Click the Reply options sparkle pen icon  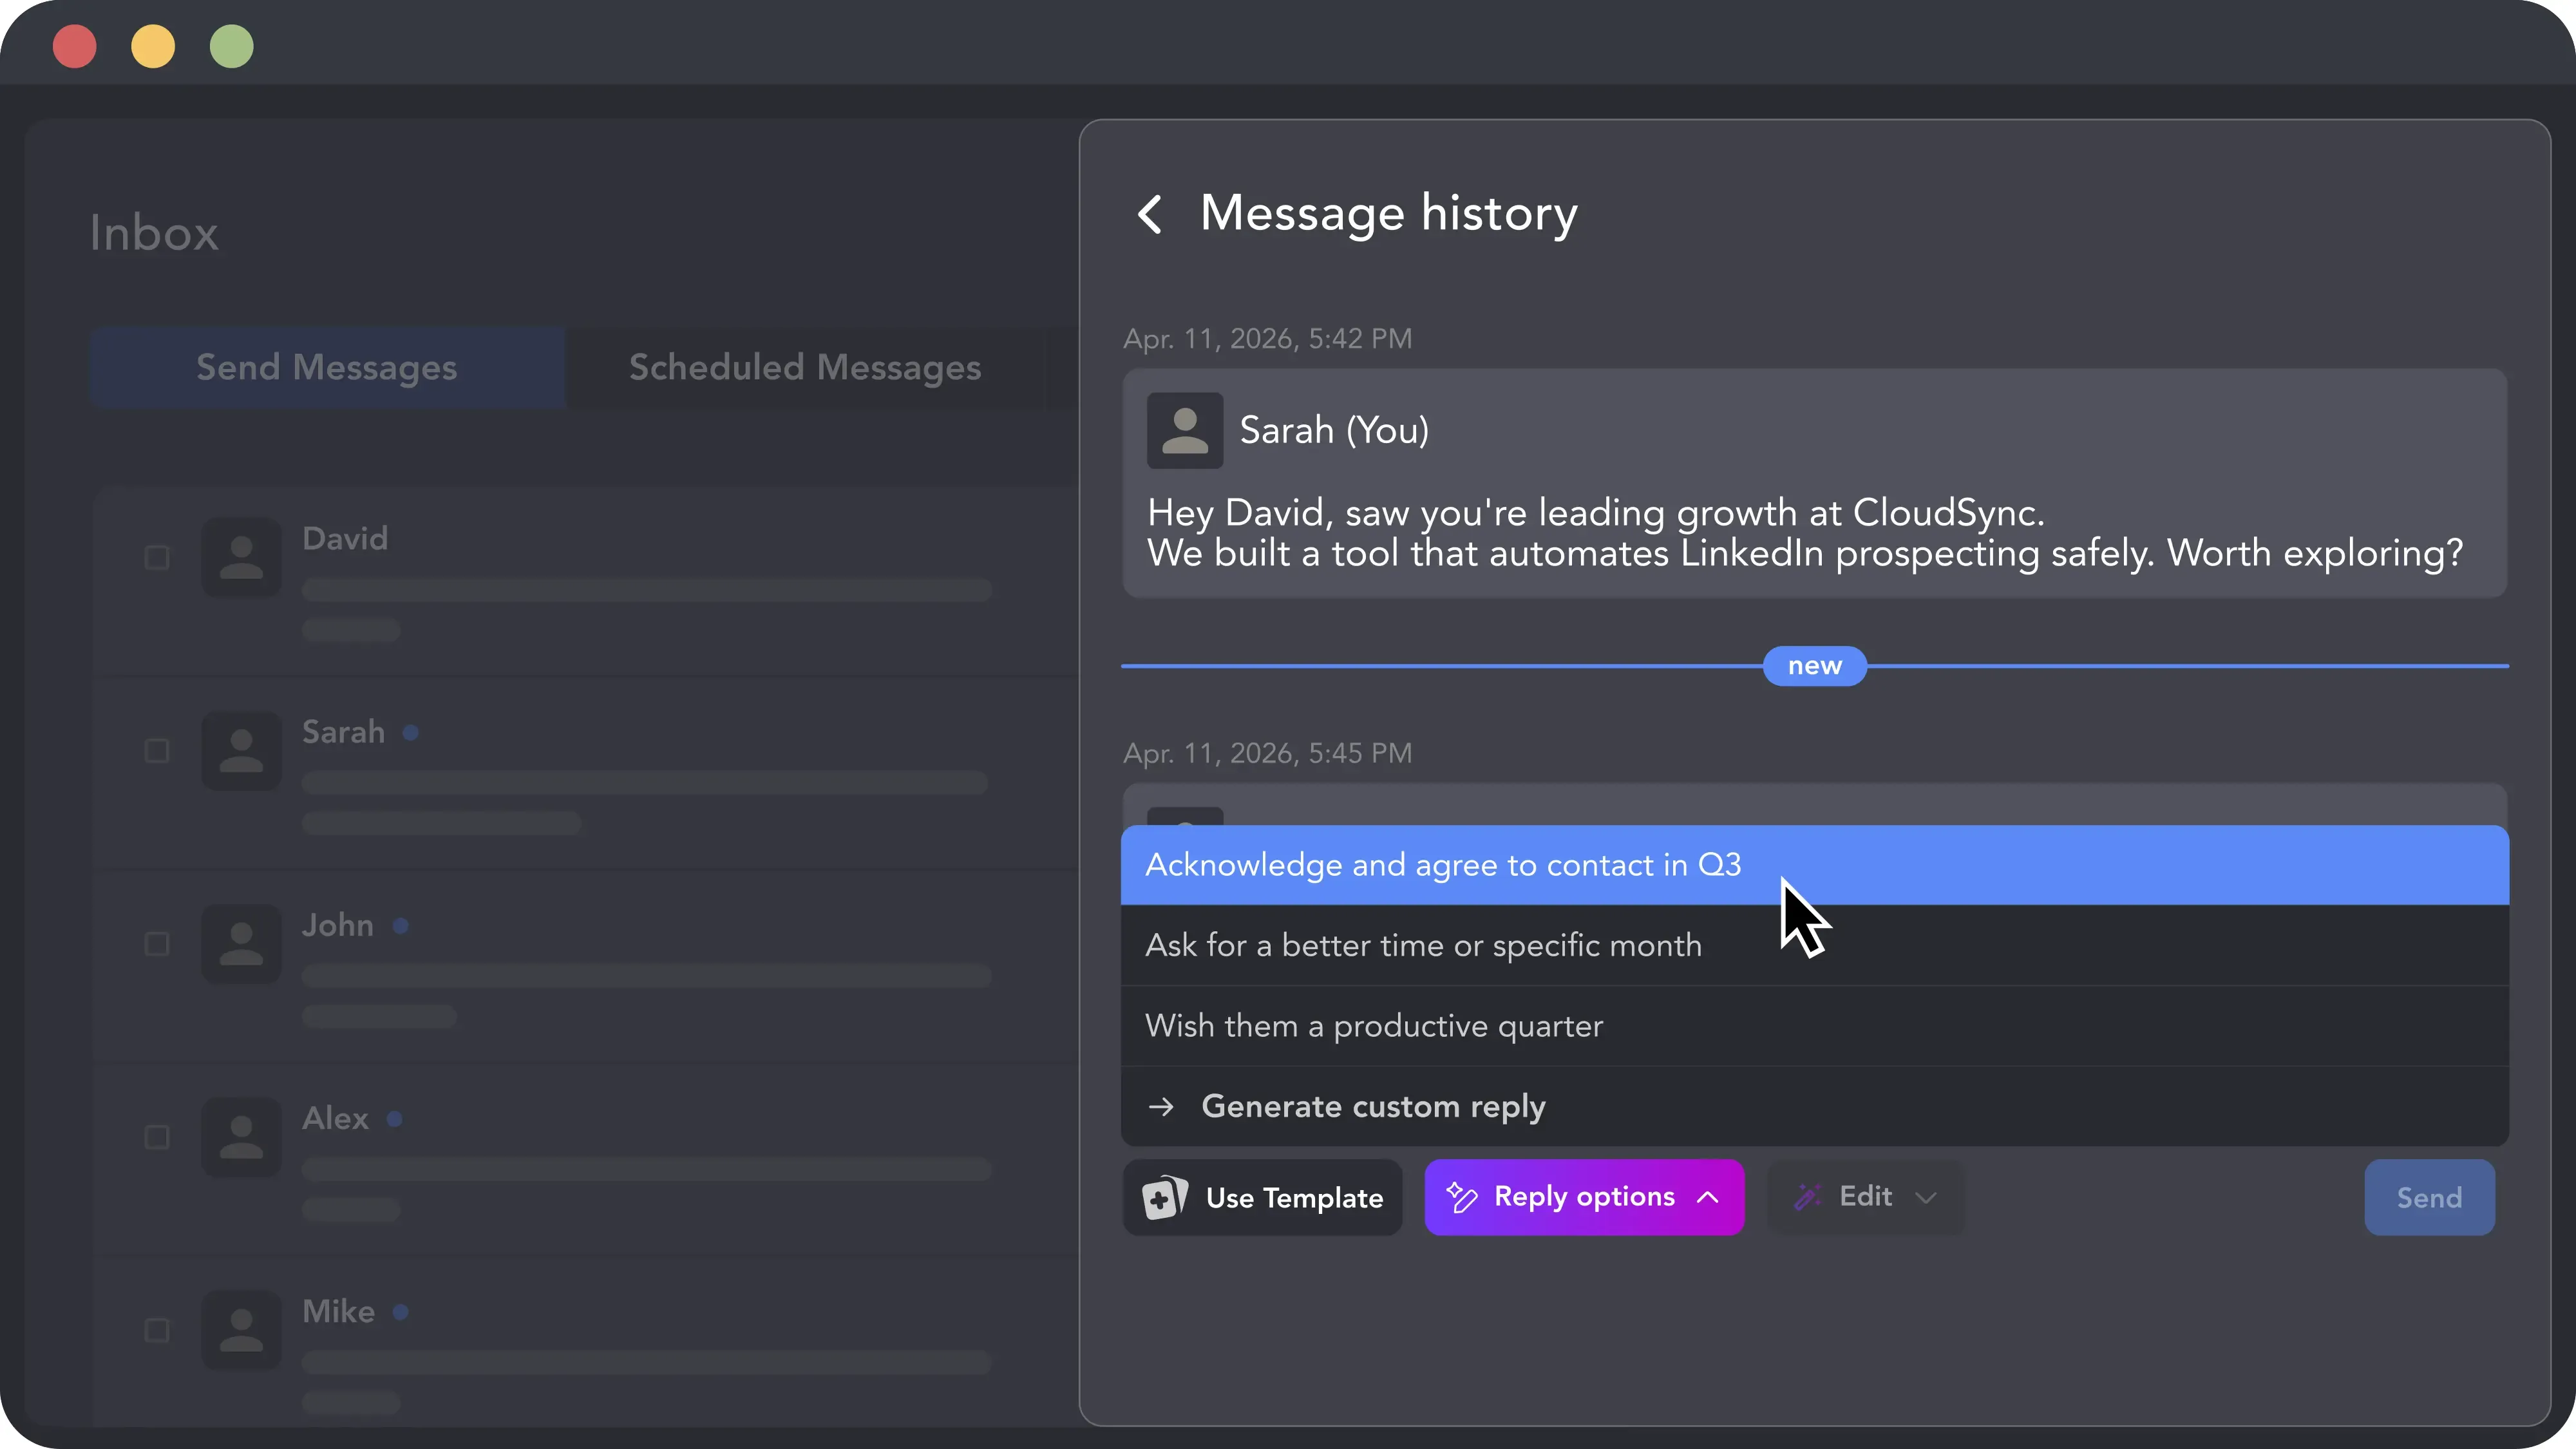pos(1462,1197)
